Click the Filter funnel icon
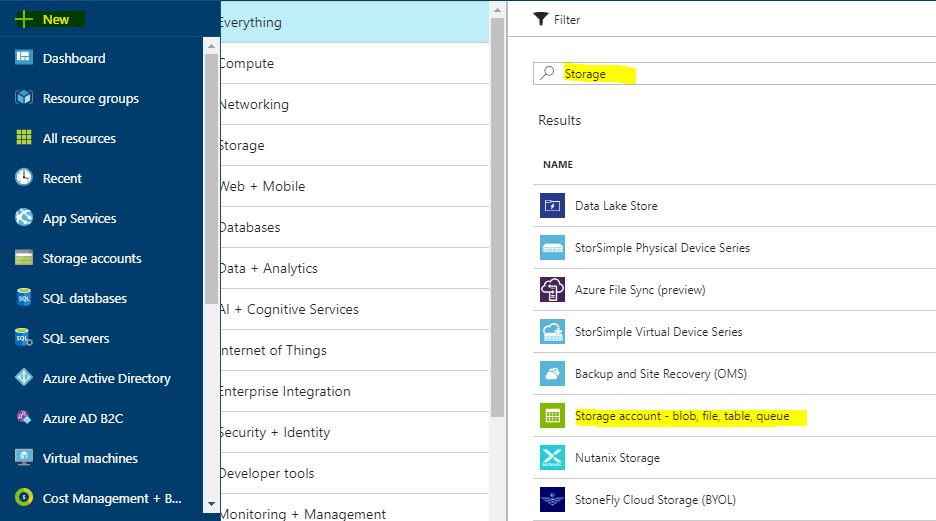 (541, 19)
